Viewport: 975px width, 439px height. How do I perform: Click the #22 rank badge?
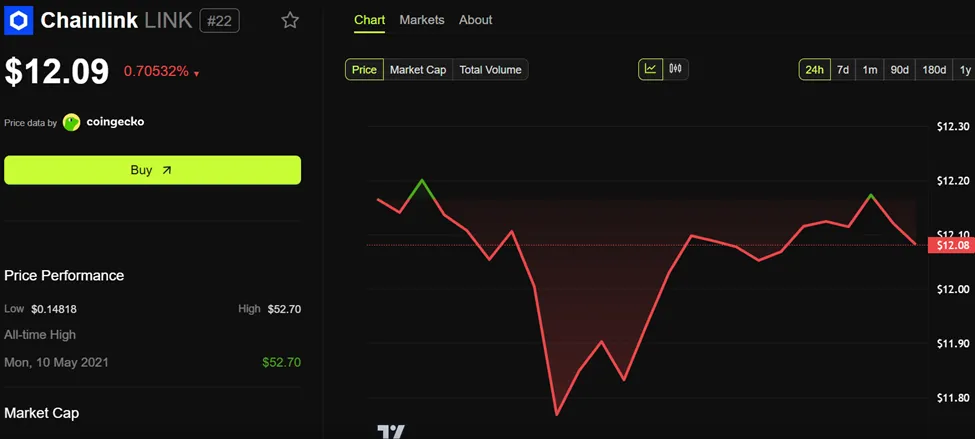click(x=219, y=20)
